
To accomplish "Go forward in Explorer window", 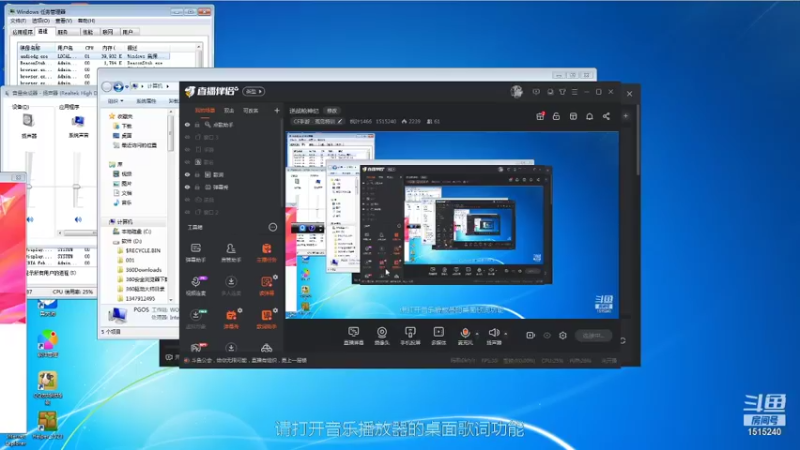I will pos(118,87).
